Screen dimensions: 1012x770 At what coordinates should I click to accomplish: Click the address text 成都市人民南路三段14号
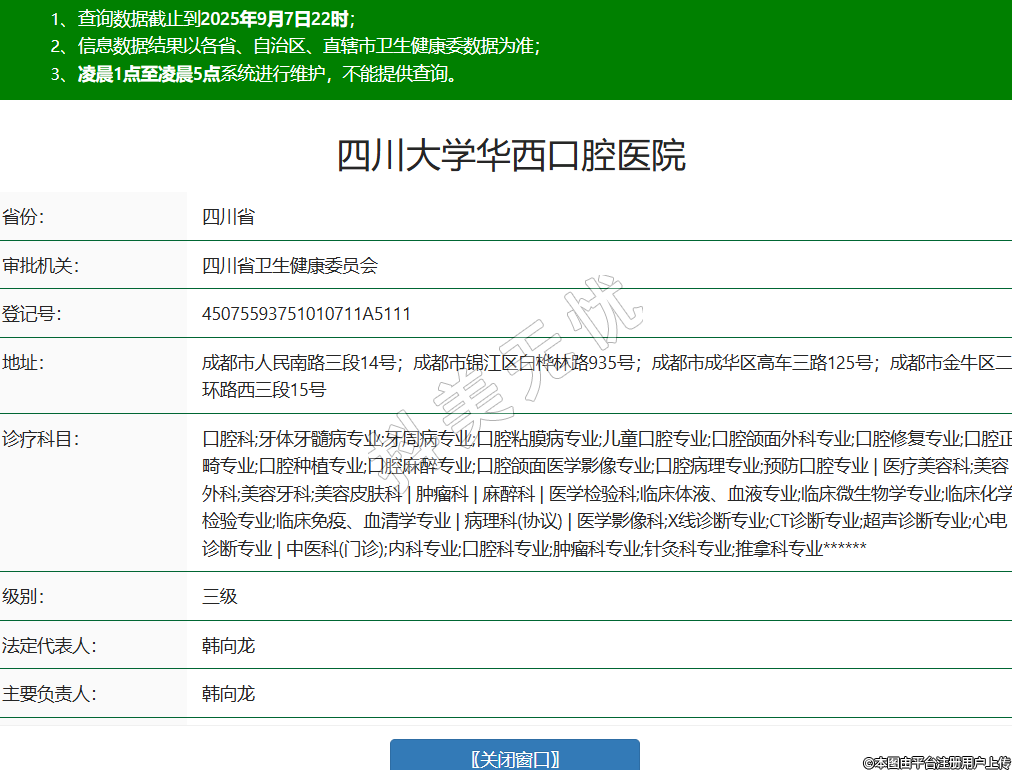pos(299,363)
